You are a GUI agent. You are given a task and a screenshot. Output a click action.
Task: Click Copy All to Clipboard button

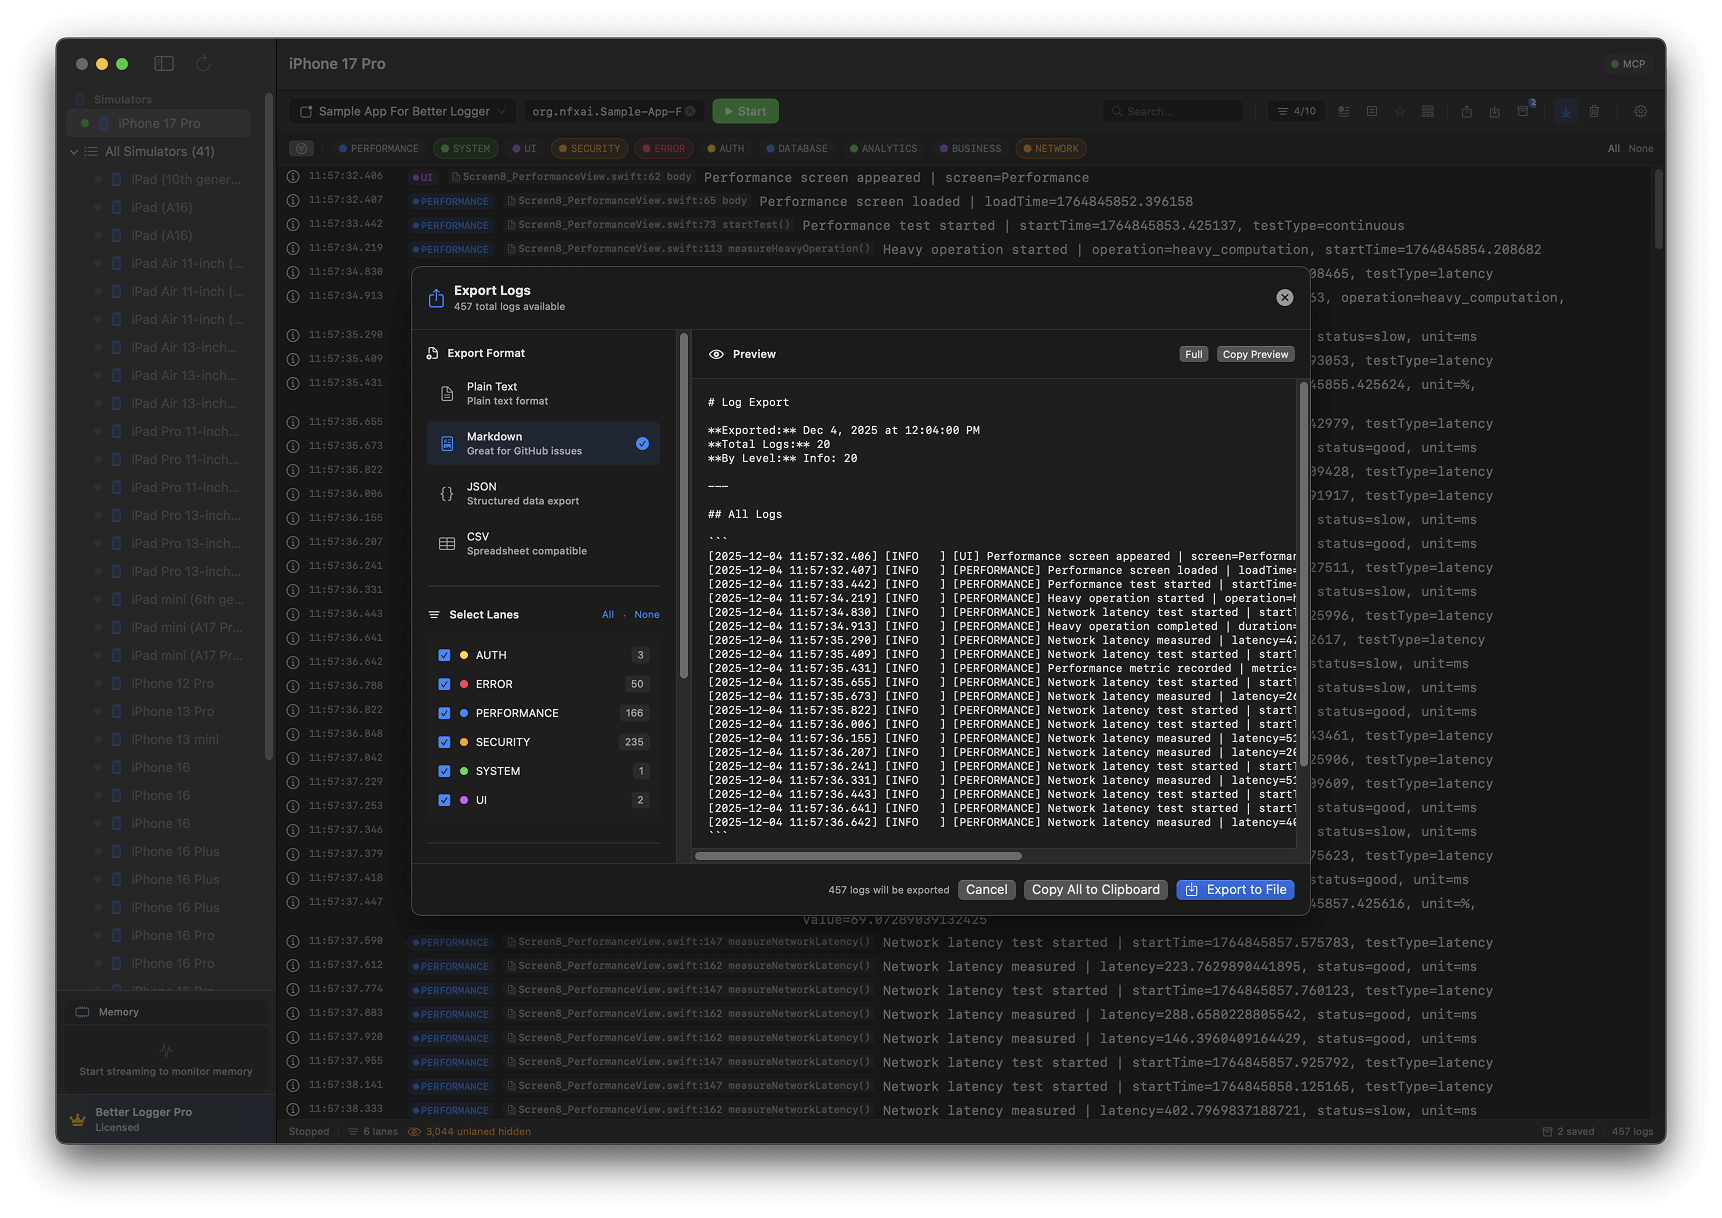(x=1095, y=890)
